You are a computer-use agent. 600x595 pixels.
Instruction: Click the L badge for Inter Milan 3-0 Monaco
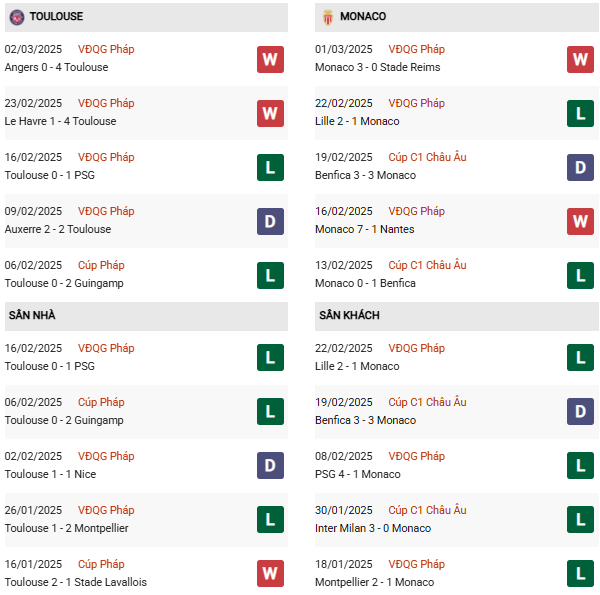[581, 520]
